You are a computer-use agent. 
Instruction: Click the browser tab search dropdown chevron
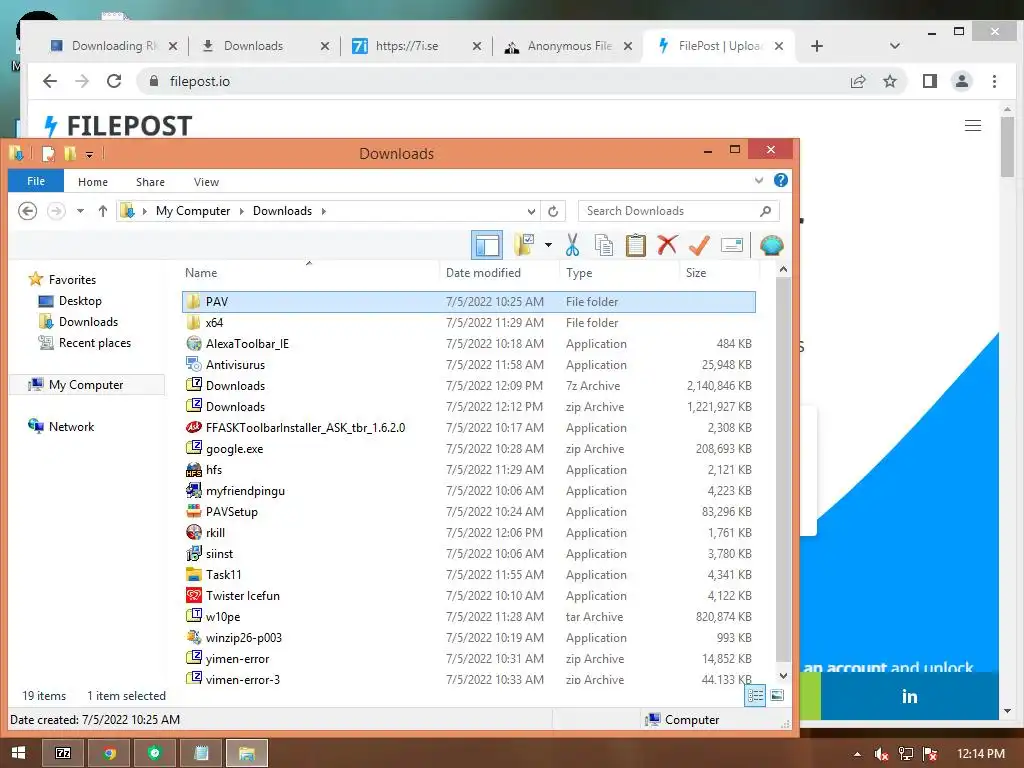click(x=895, y=46)
